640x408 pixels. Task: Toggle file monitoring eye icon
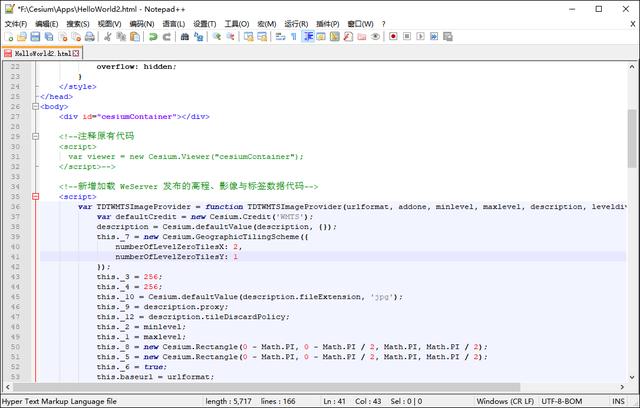click(x=376, y=37)
